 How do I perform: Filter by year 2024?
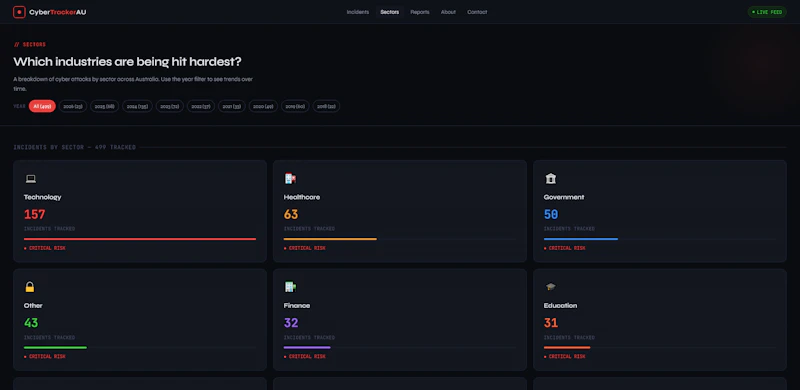[x=137, y=106]
